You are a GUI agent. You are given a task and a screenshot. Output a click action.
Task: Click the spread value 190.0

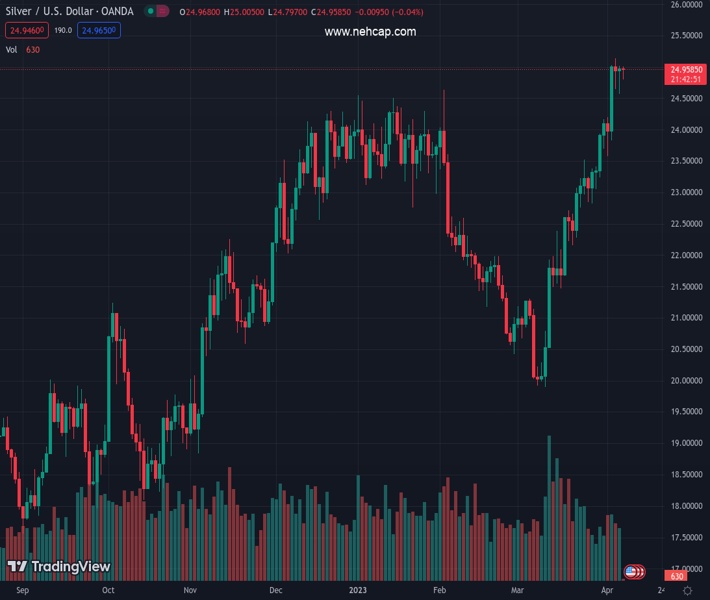point(62,31)
